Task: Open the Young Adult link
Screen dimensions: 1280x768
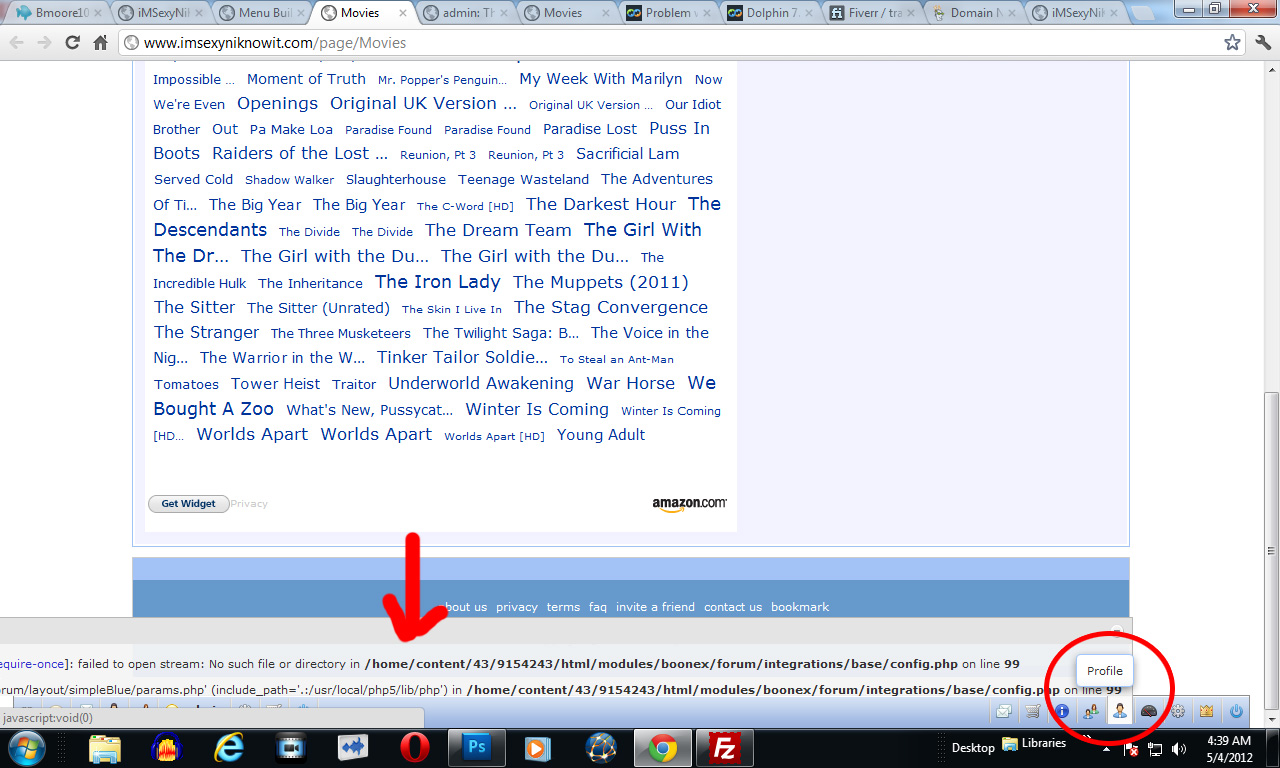Action: pos(601,435)
